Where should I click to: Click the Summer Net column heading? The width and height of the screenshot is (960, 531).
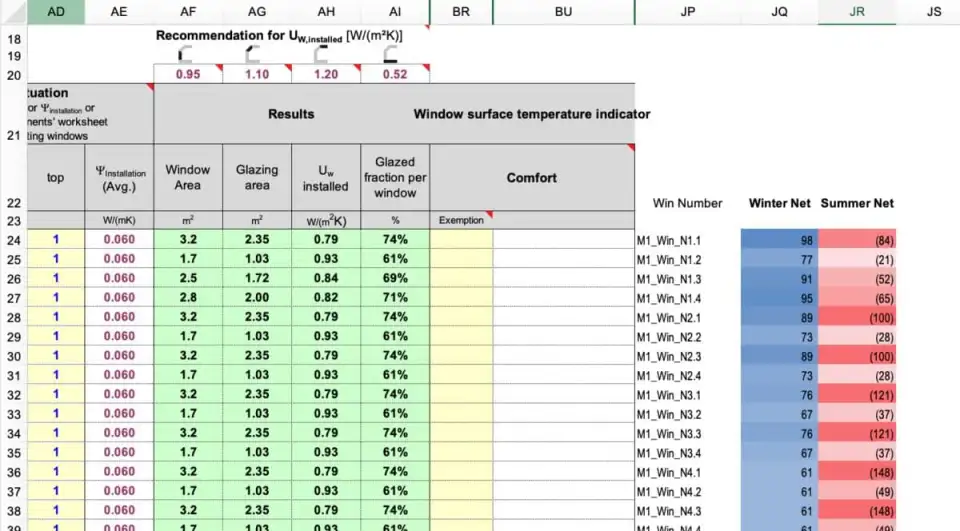point(857,203)
